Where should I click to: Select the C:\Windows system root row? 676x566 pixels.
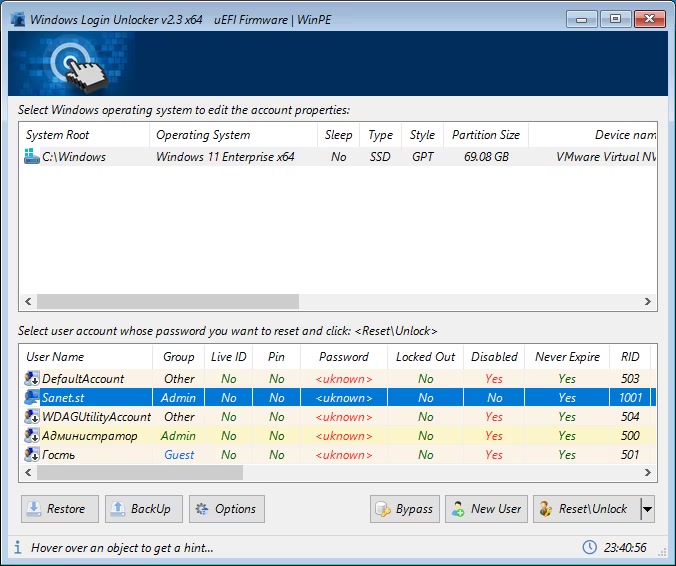click(x=338, y=156)
